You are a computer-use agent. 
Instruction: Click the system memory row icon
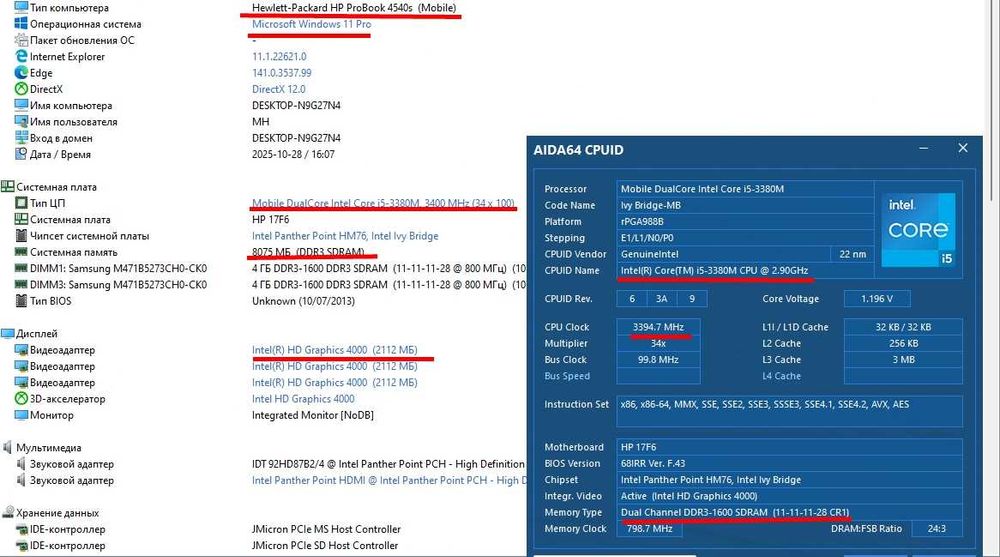click(x=21, y=252)
